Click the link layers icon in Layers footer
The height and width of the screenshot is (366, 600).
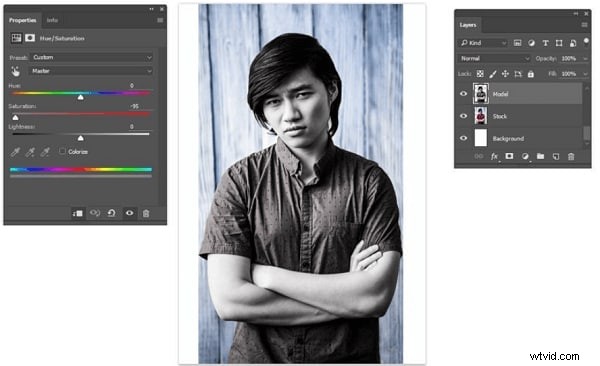pos(478,156)
